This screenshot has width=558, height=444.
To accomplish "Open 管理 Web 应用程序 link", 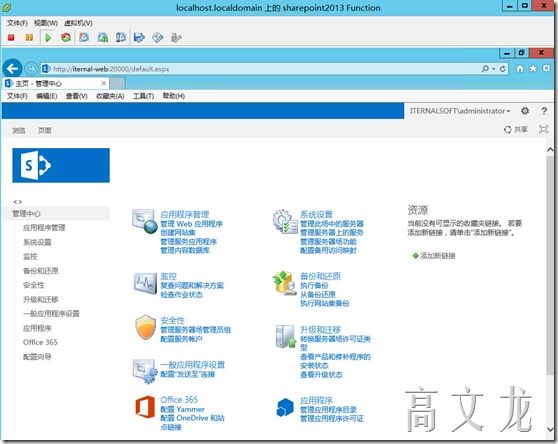I will click(191, 224).
